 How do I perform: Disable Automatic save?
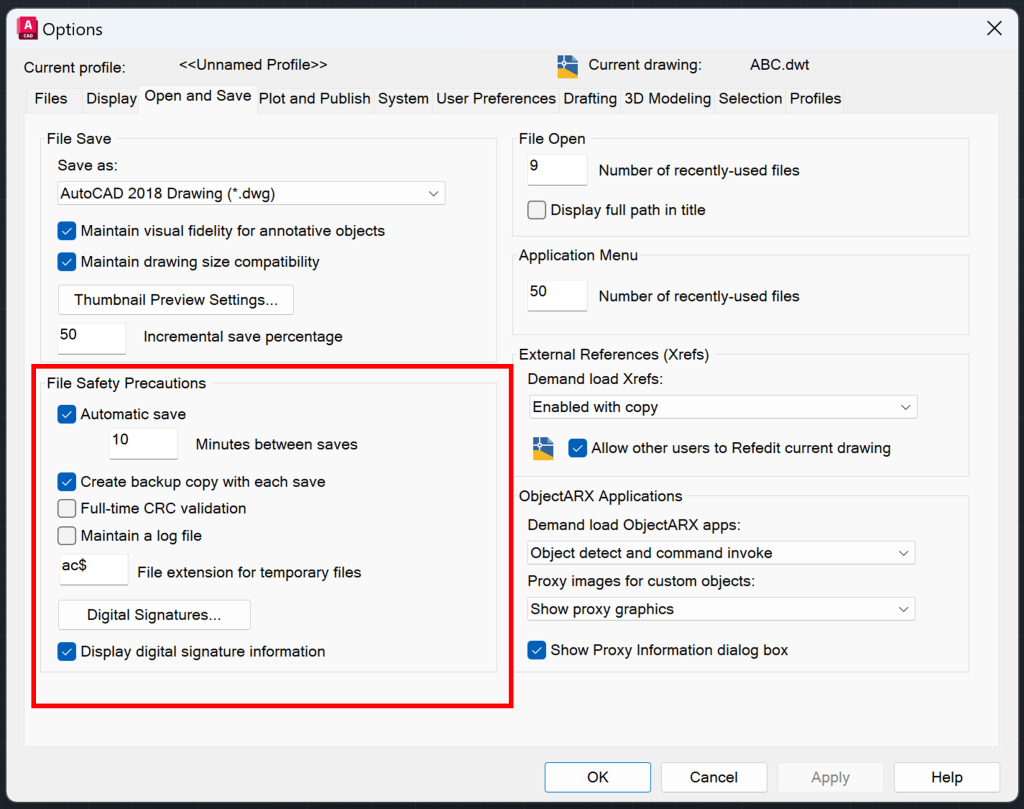66,414
